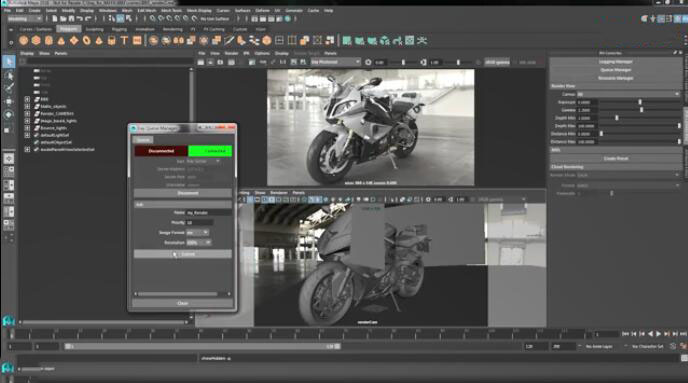This screenshot has height=383, width=688.
Task: Expand the Matte_objects node in the outliner
Action: tap(27, 107)
